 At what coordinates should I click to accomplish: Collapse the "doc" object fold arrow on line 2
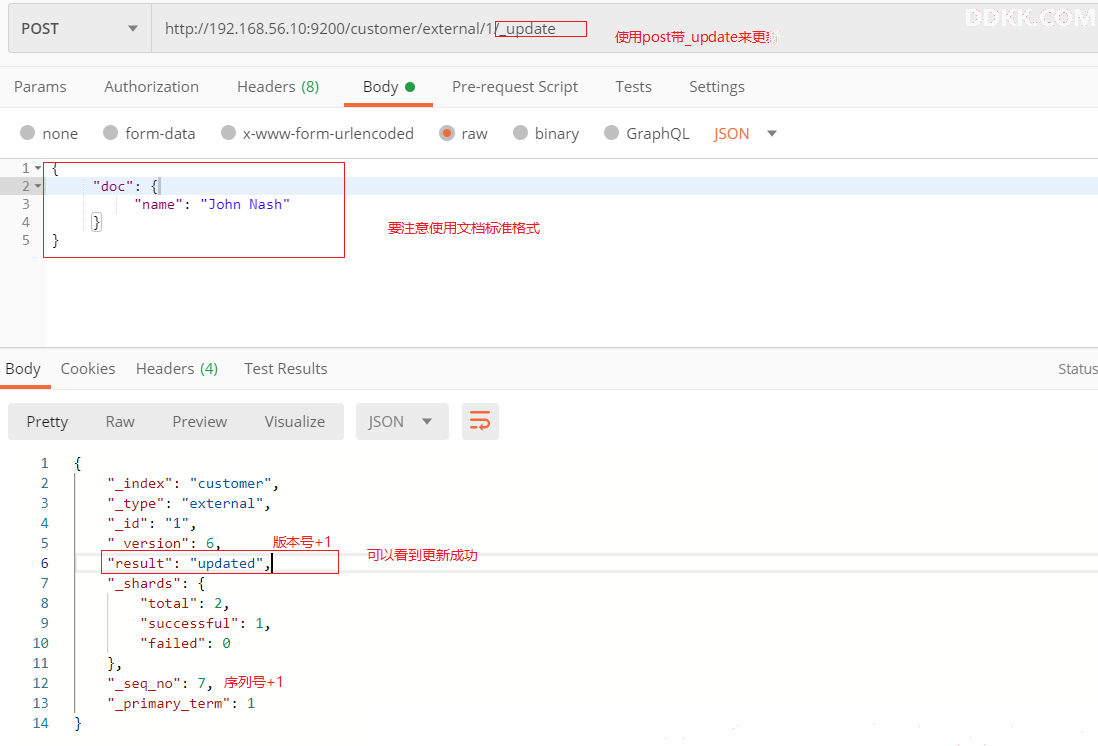(38, 186)
